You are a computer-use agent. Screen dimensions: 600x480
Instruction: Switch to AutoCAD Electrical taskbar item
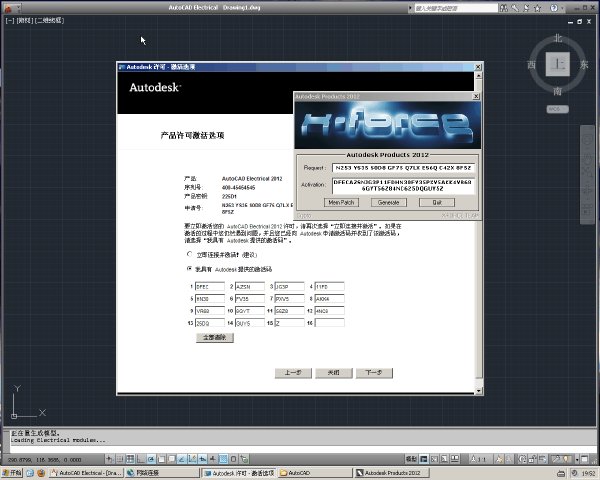(86, 473)
